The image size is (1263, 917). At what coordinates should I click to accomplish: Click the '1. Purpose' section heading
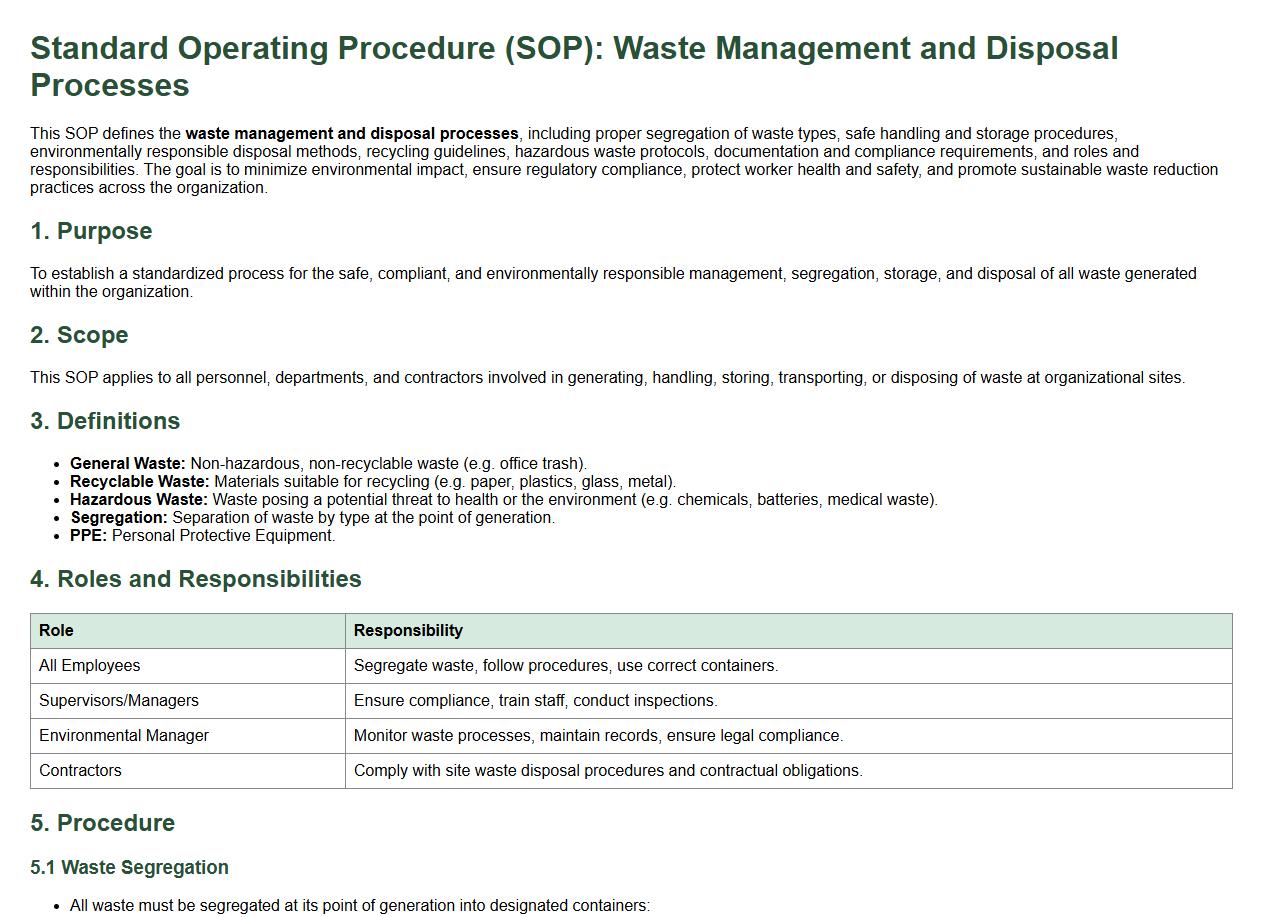click(91, 231)
